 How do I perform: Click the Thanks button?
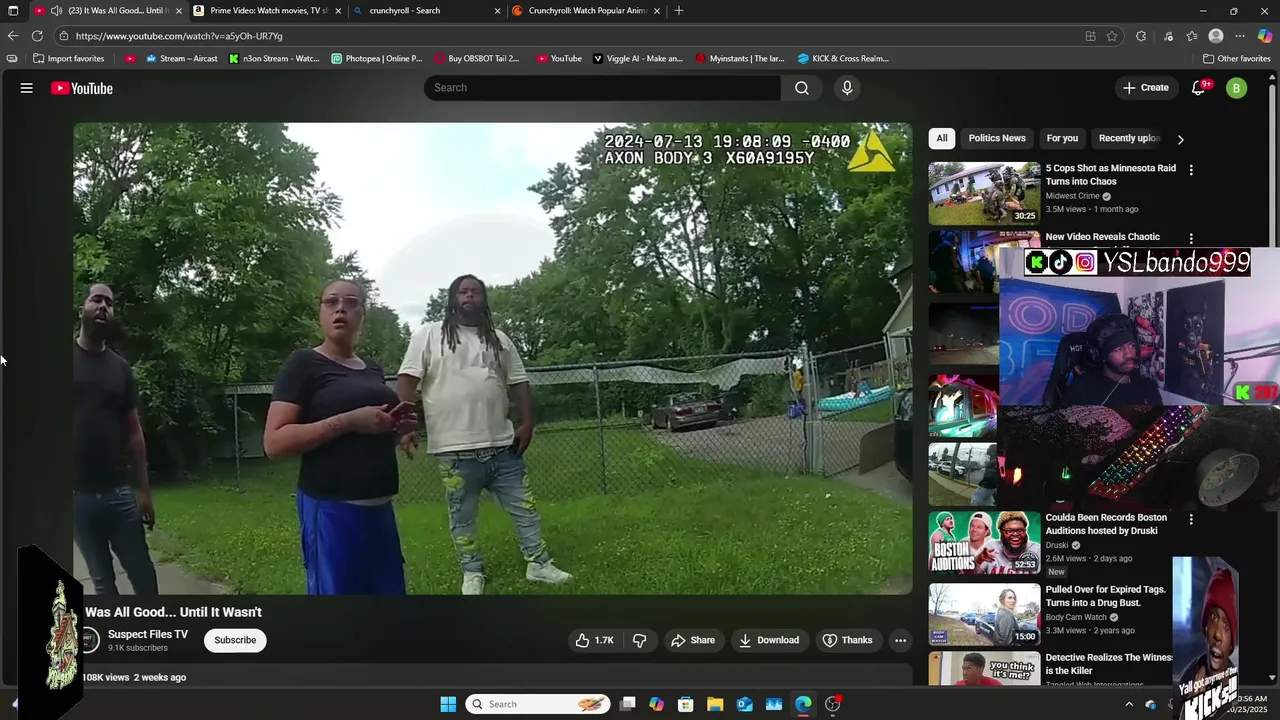847,640
